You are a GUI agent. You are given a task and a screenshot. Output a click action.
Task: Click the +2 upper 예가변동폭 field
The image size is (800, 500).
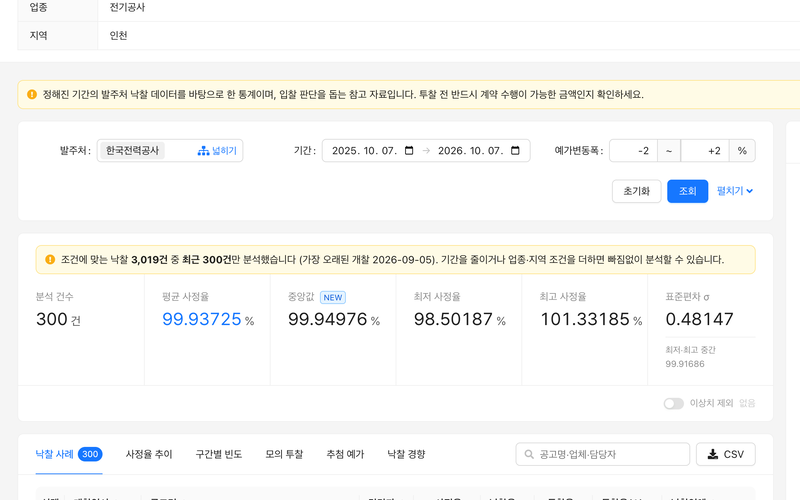pyautogui.click(x=705, y=151)
